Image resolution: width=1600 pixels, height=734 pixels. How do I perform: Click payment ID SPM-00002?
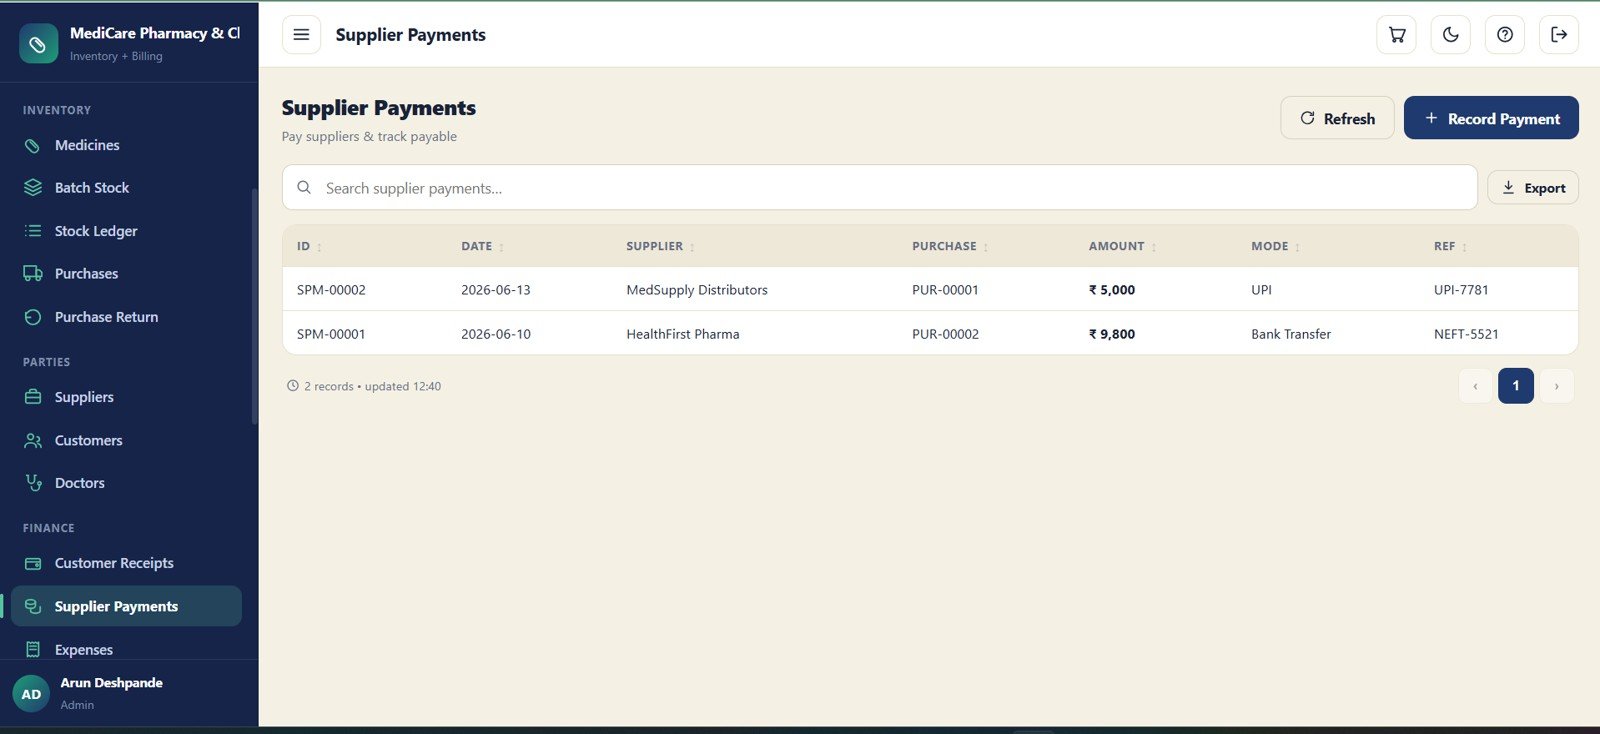pos(331,290)
